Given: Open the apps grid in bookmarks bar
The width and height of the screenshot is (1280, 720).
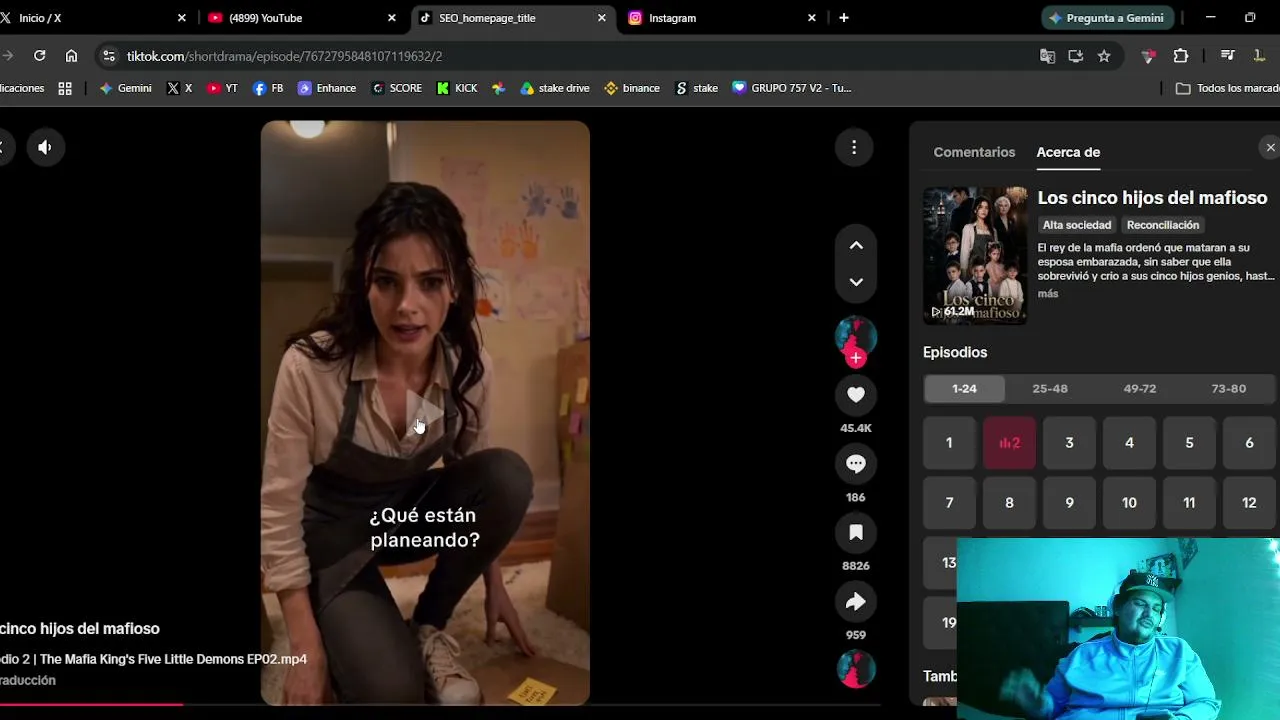Looking at the screenshot, I should click(x=65, y=88).
